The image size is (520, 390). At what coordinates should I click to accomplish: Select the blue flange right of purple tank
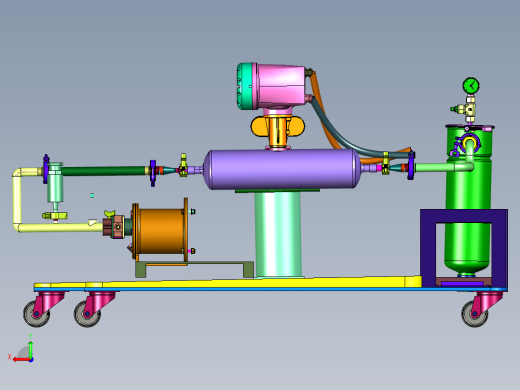pos(411,165)
